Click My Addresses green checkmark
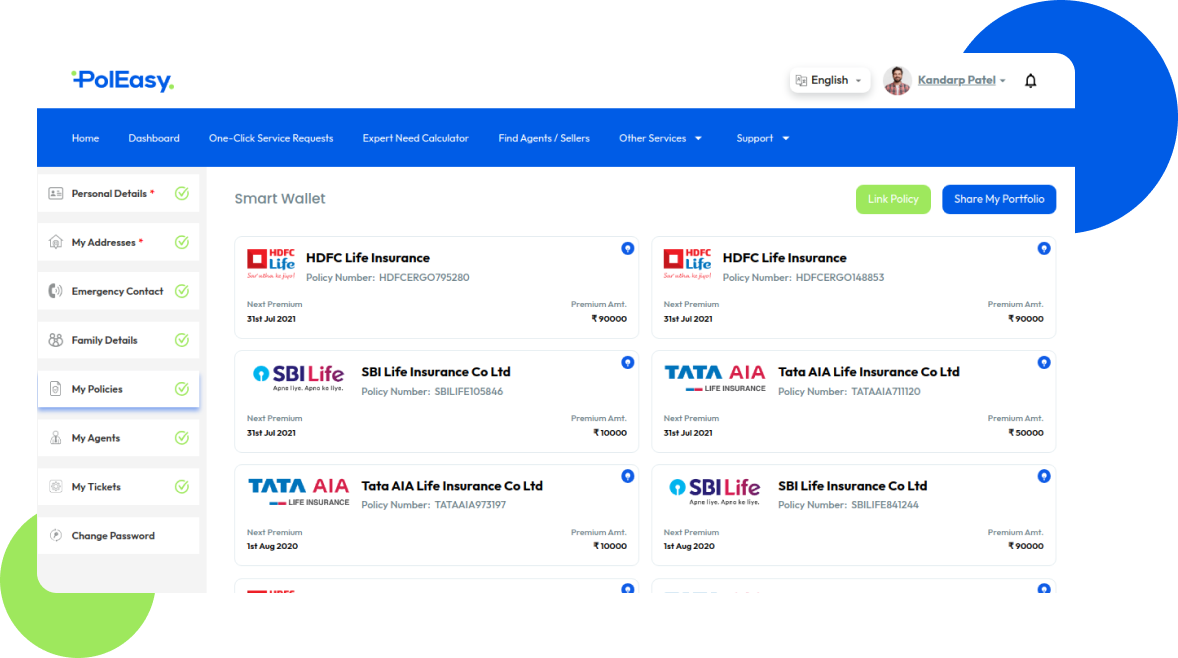Screen dimensions: 1178x658 pos(182,242)
